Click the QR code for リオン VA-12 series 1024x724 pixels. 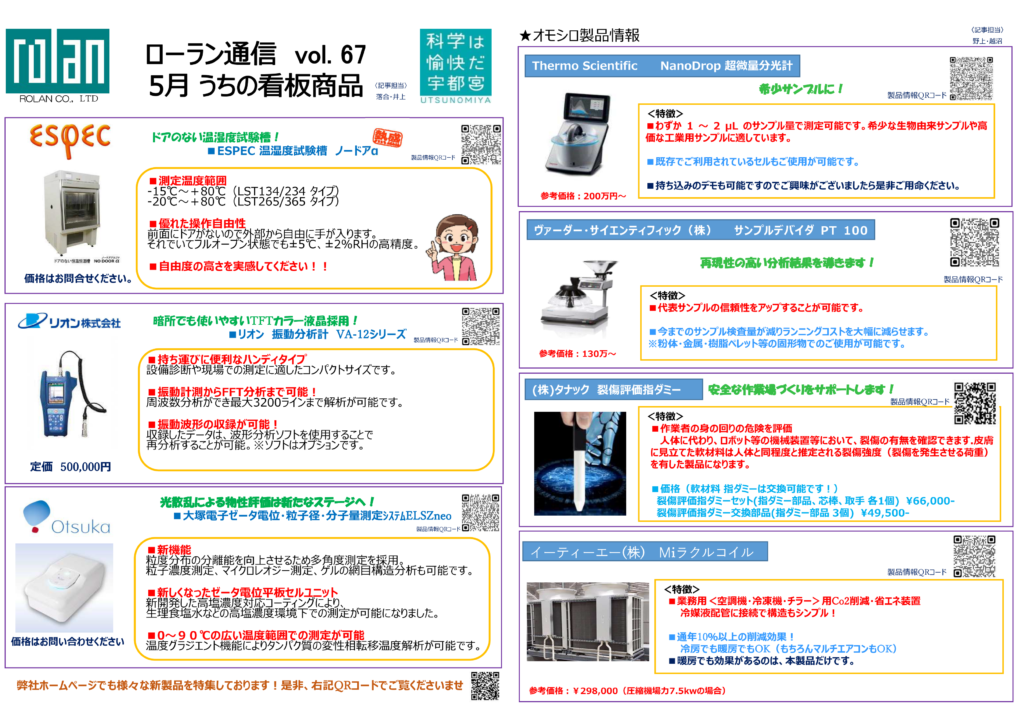pyautogui.click(x=481, y=326)
